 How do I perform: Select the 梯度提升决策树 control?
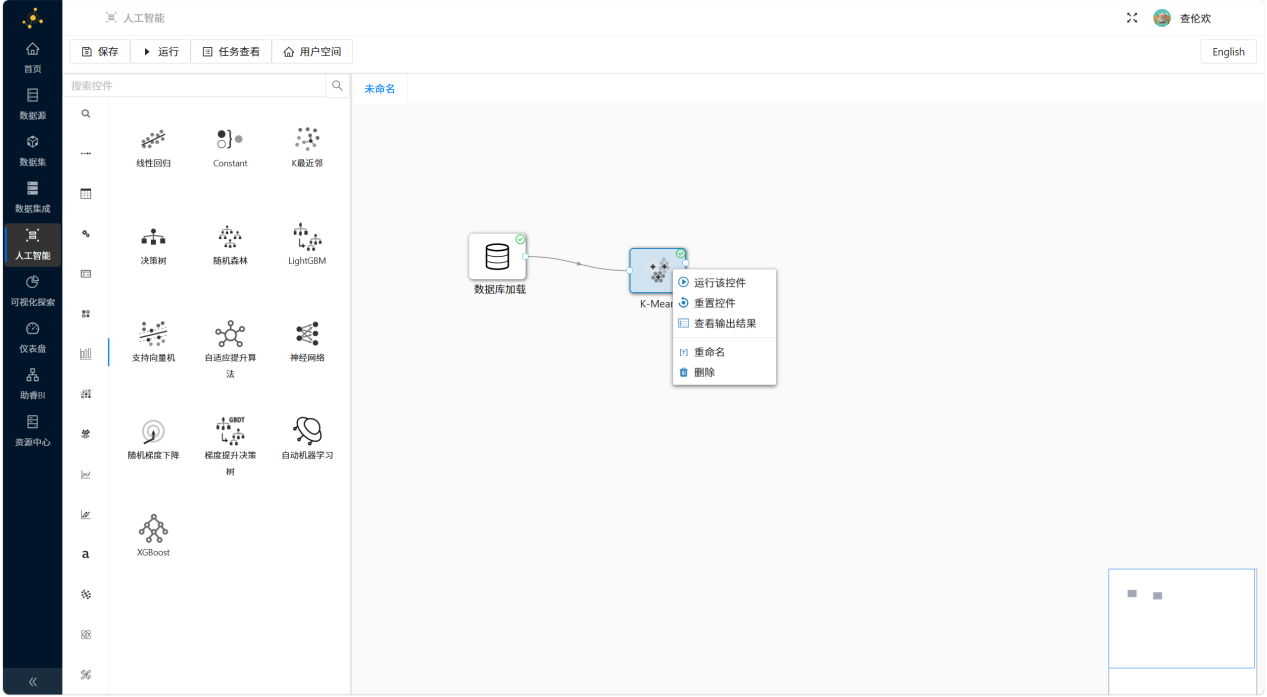230,446
